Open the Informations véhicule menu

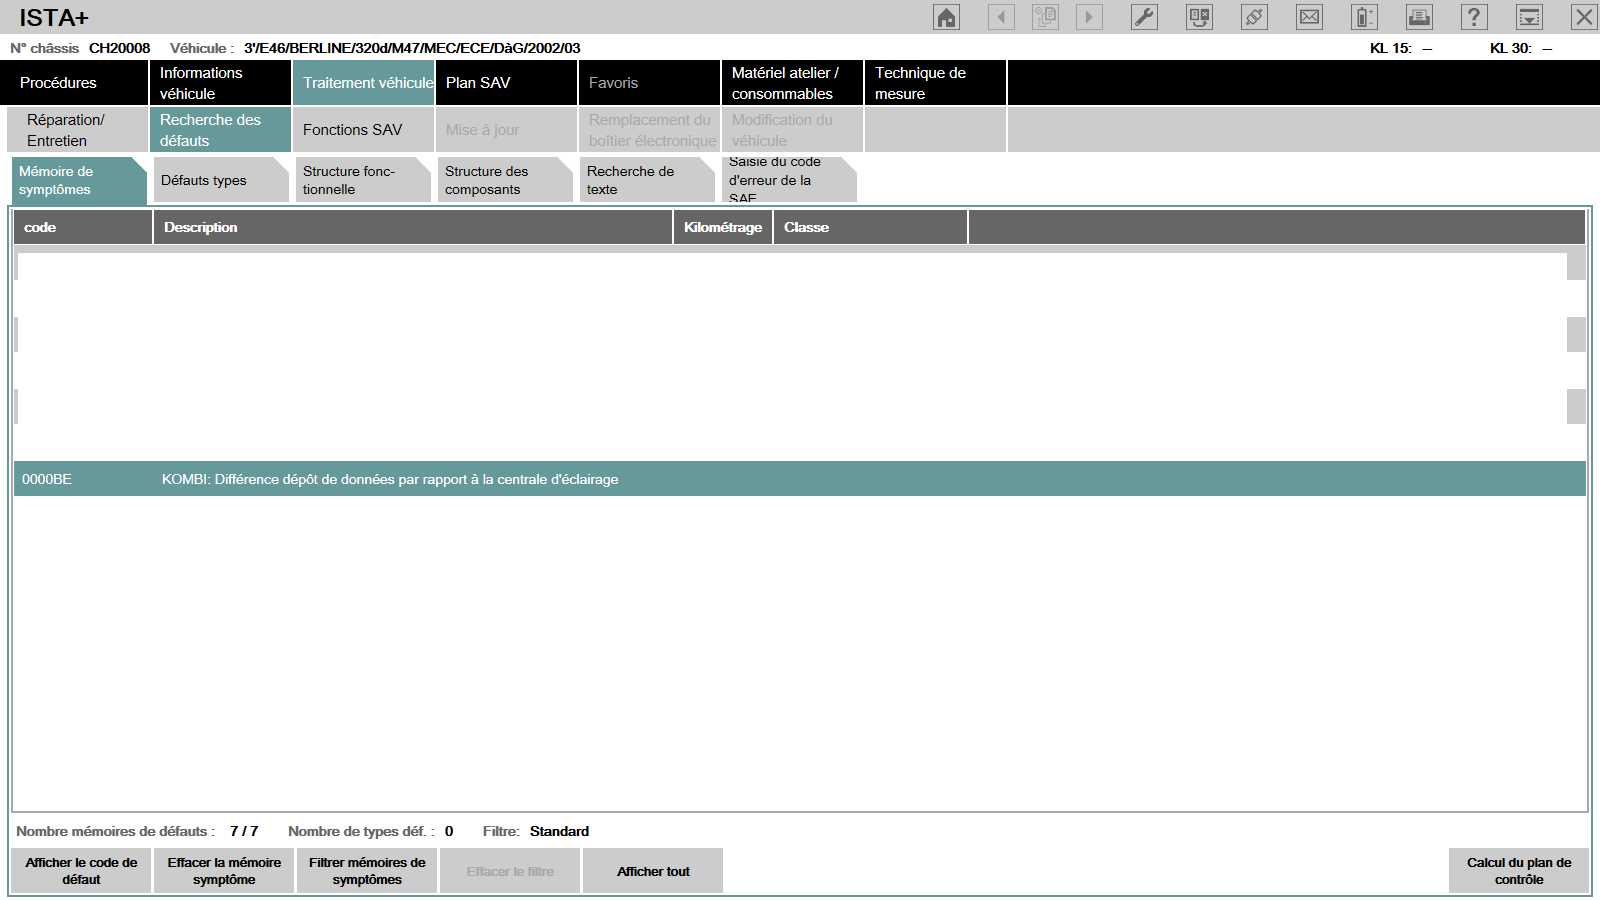(x=220, y=83)
